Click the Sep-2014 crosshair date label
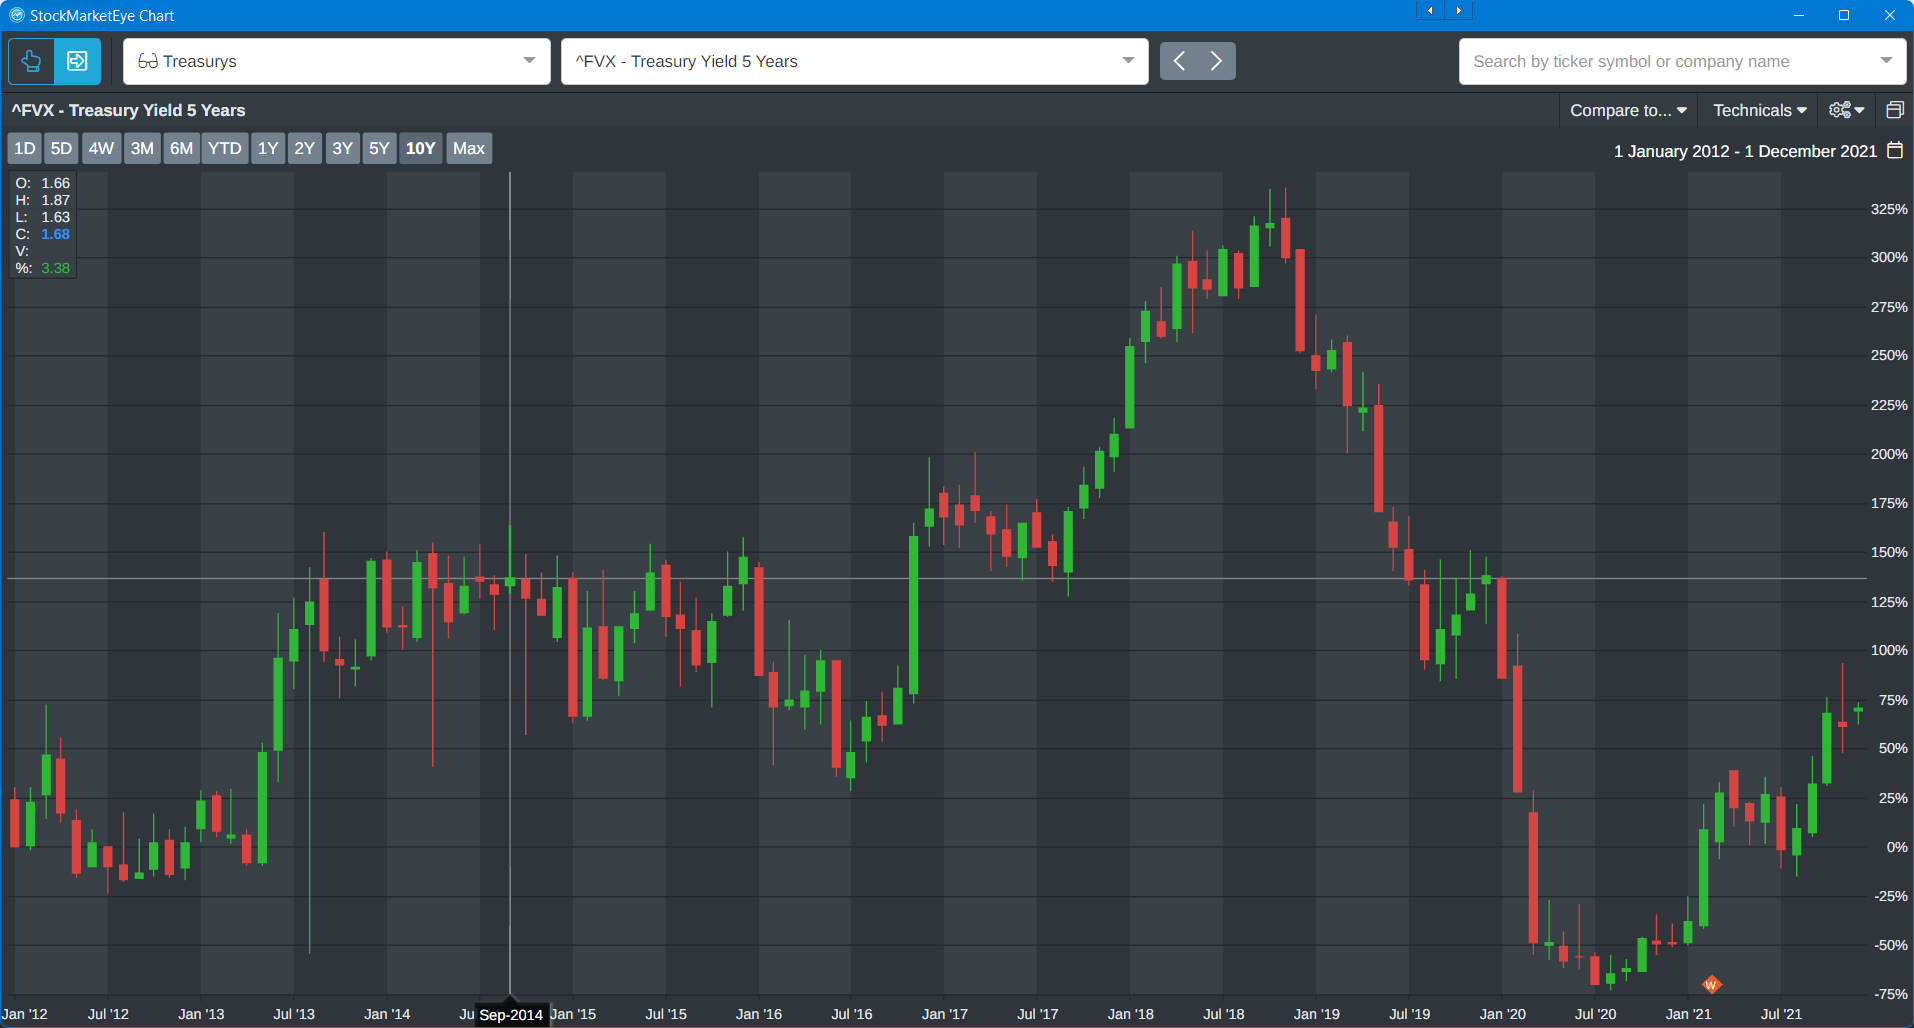Viewport: 1914px width, 1028px height. pyautogui.click(x=511, y=1014)
